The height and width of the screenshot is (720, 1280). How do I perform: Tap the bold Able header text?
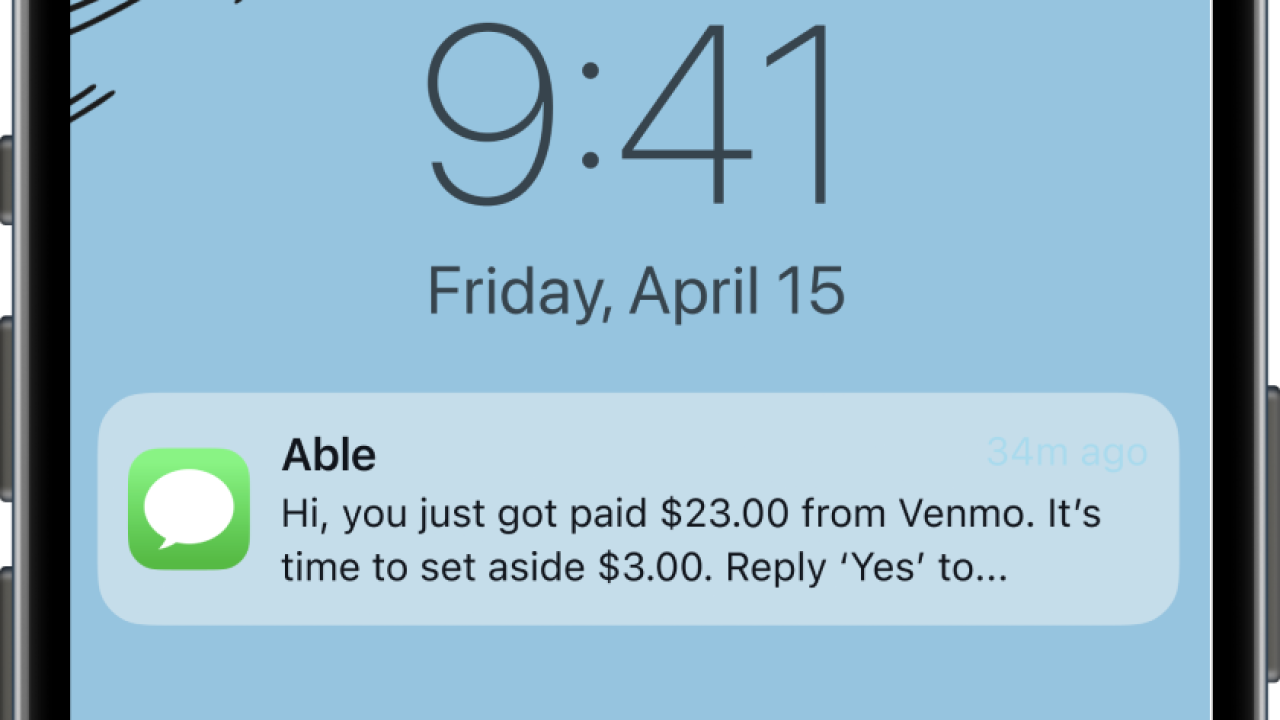pos(329,455)
